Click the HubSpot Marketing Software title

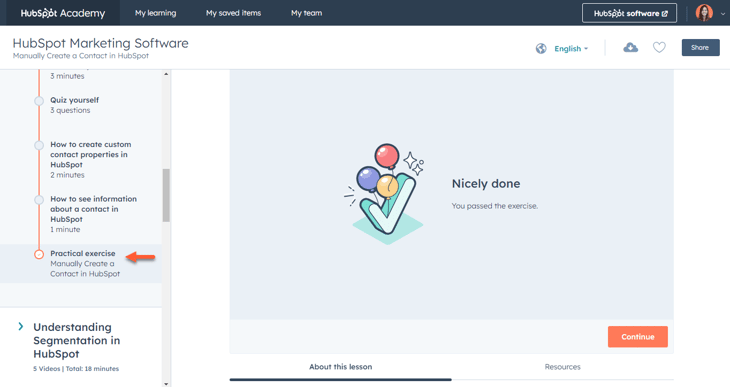[101, 43]
